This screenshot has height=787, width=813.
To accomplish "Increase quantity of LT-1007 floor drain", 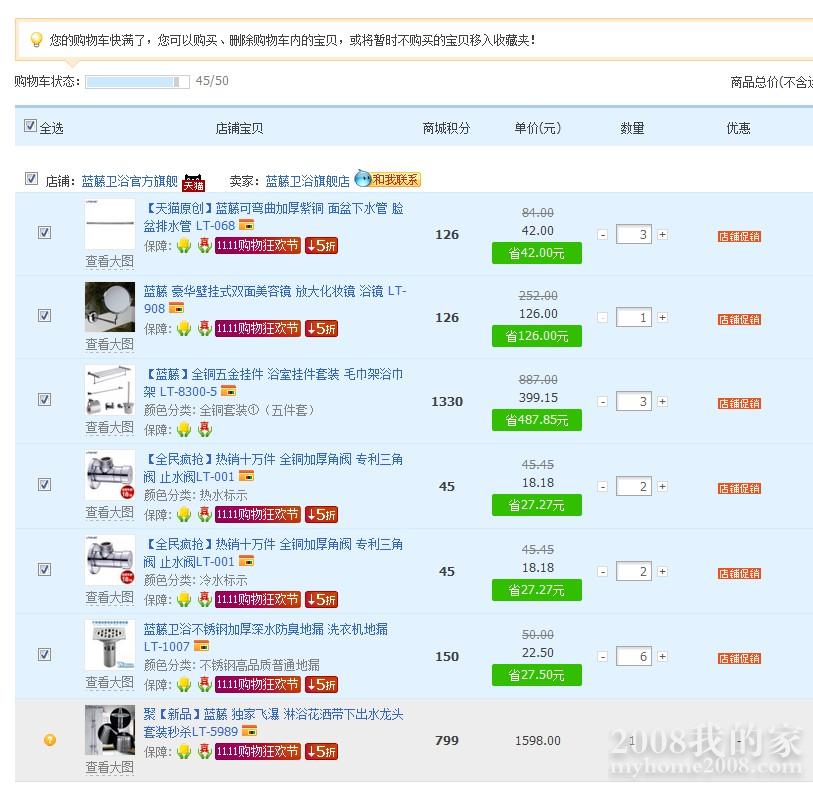I will [662, 657].
